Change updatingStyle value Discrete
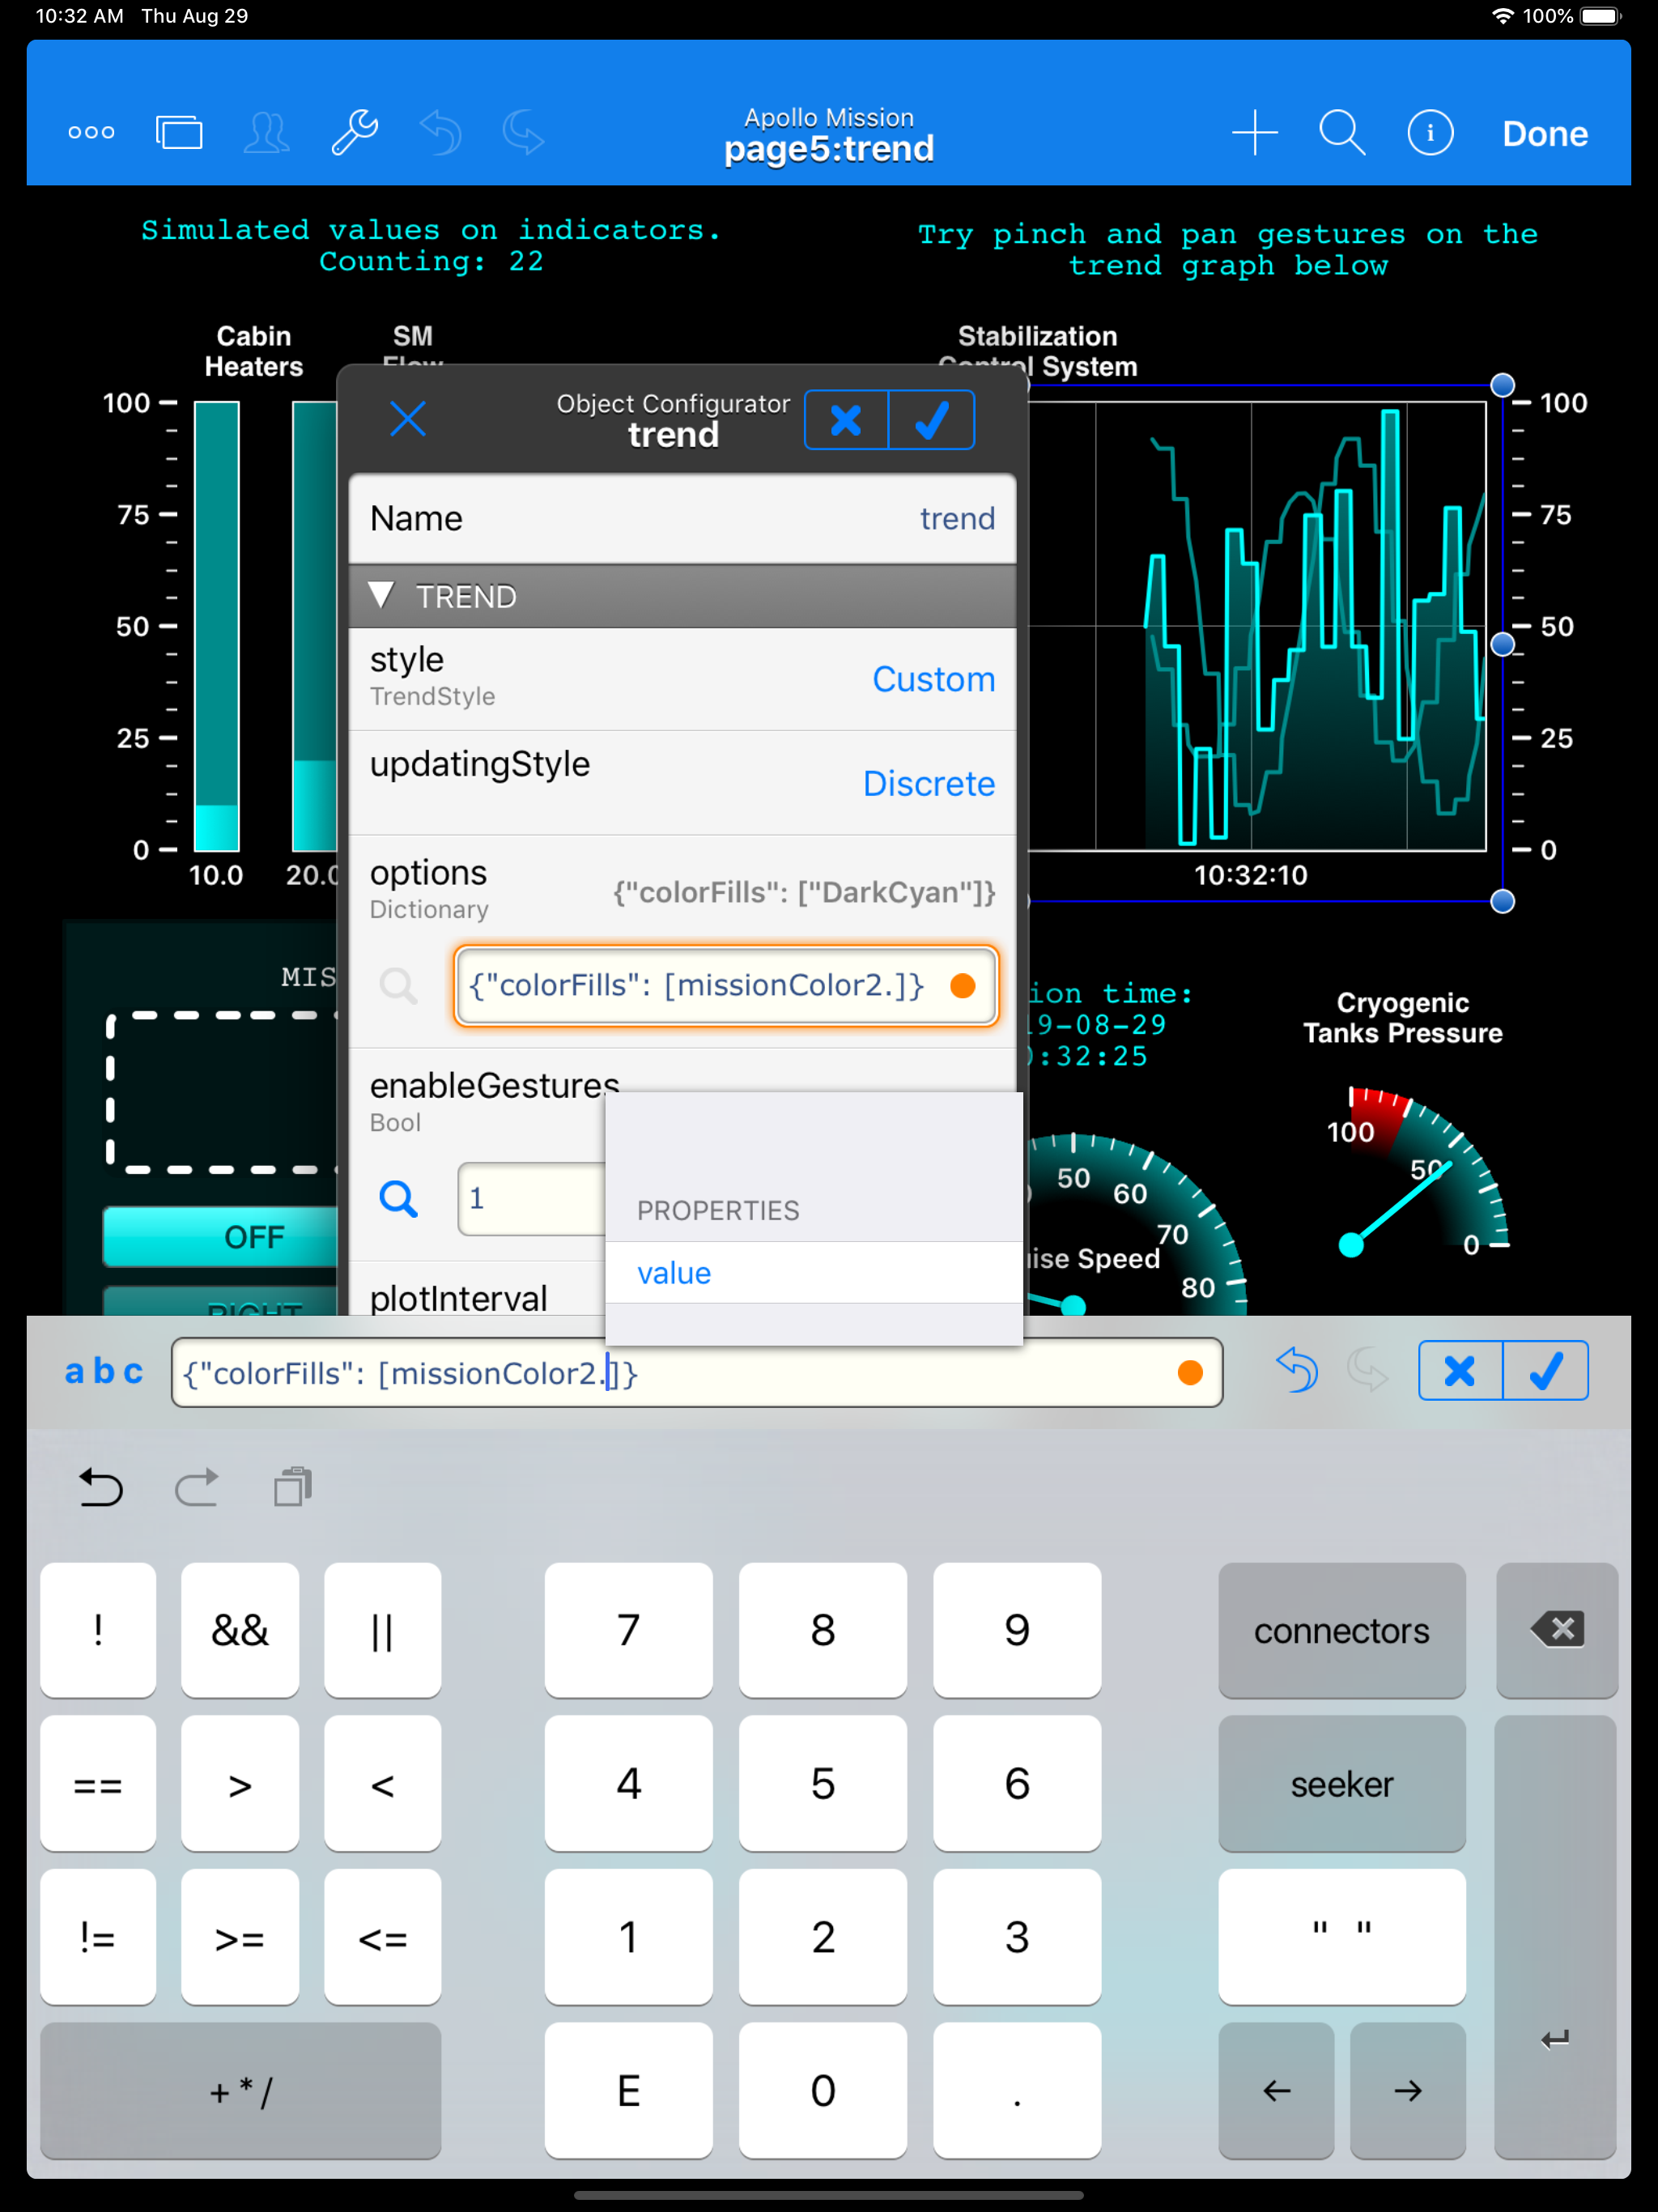This screenshot has width=1658, height=2212. click(x=928, y=783)
